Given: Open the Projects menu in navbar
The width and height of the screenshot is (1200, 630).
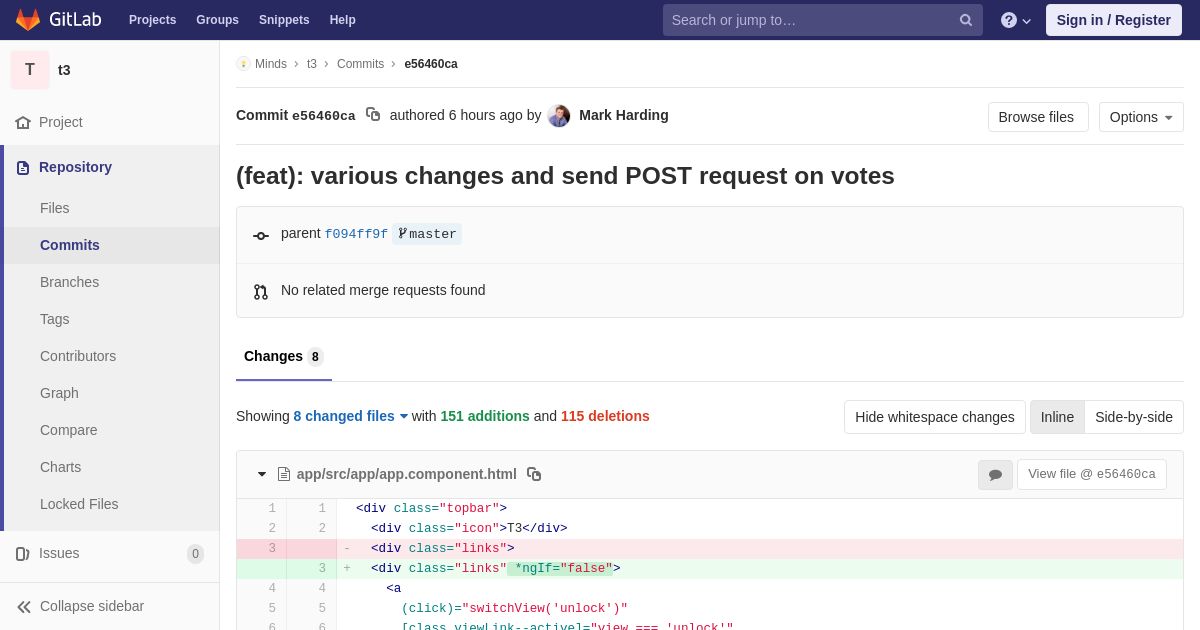Looking at the screenshot, I should pos(152,20).
